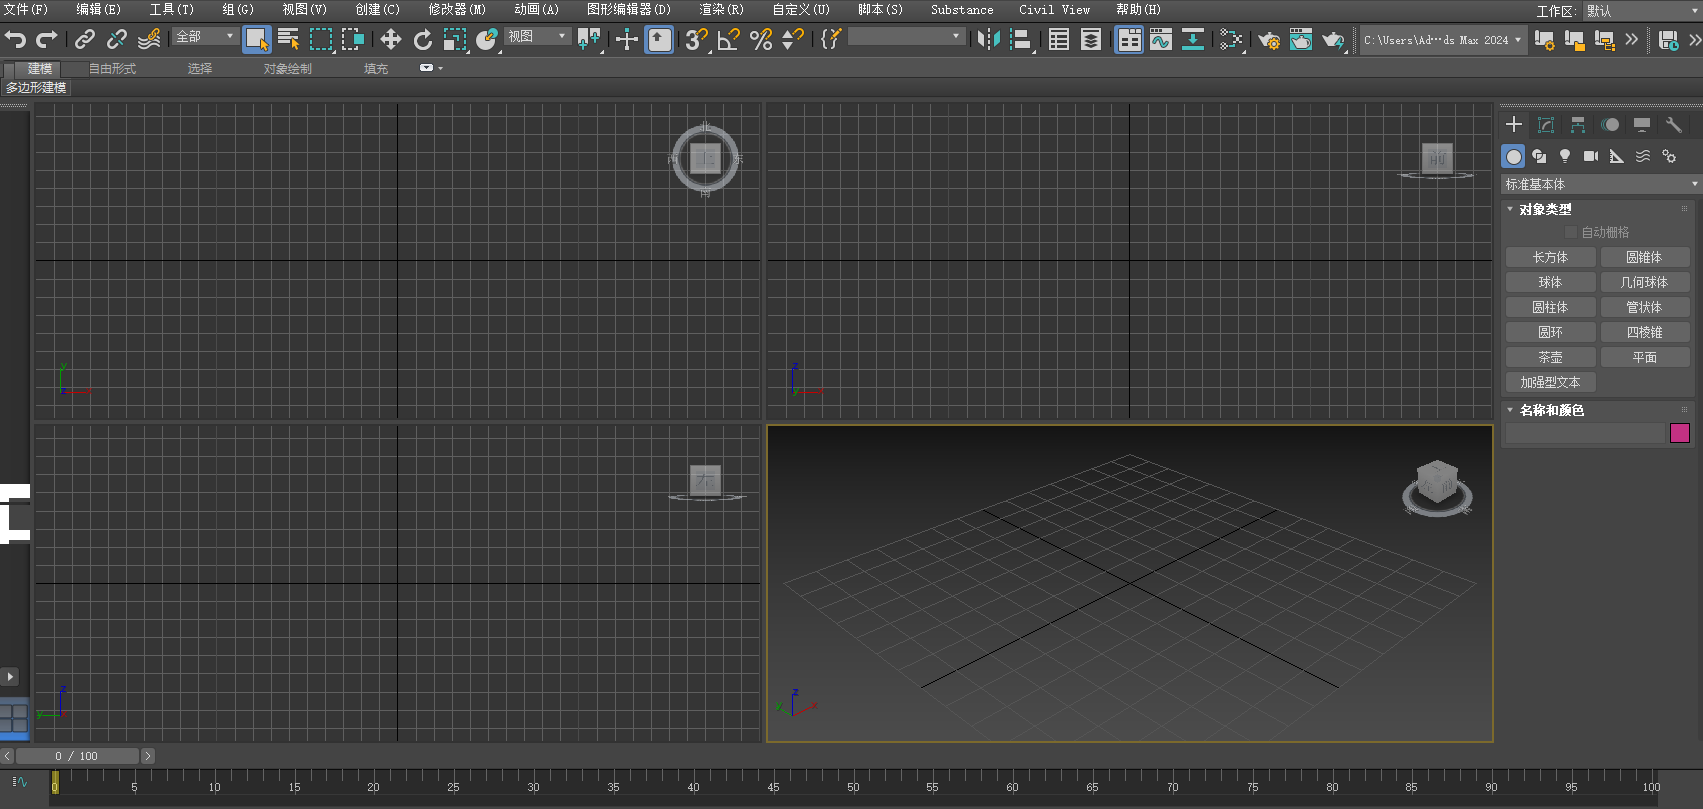This screenshot has height=809, width=1703.
Task: Open Render Setup teapot icon
Action: point(1268,40)
